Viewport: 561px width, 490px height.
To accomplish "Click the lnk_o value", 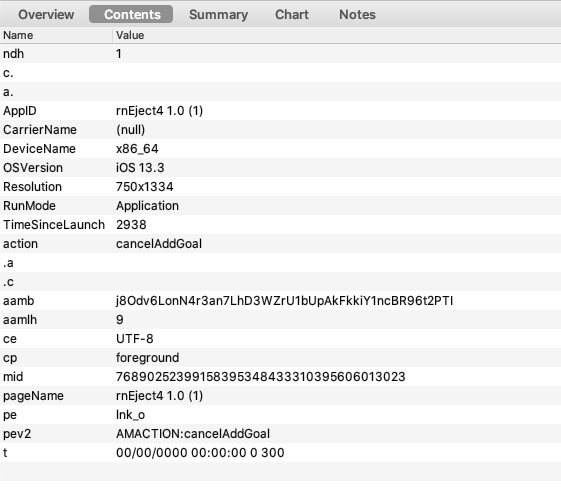I will (x=130, y=415).
